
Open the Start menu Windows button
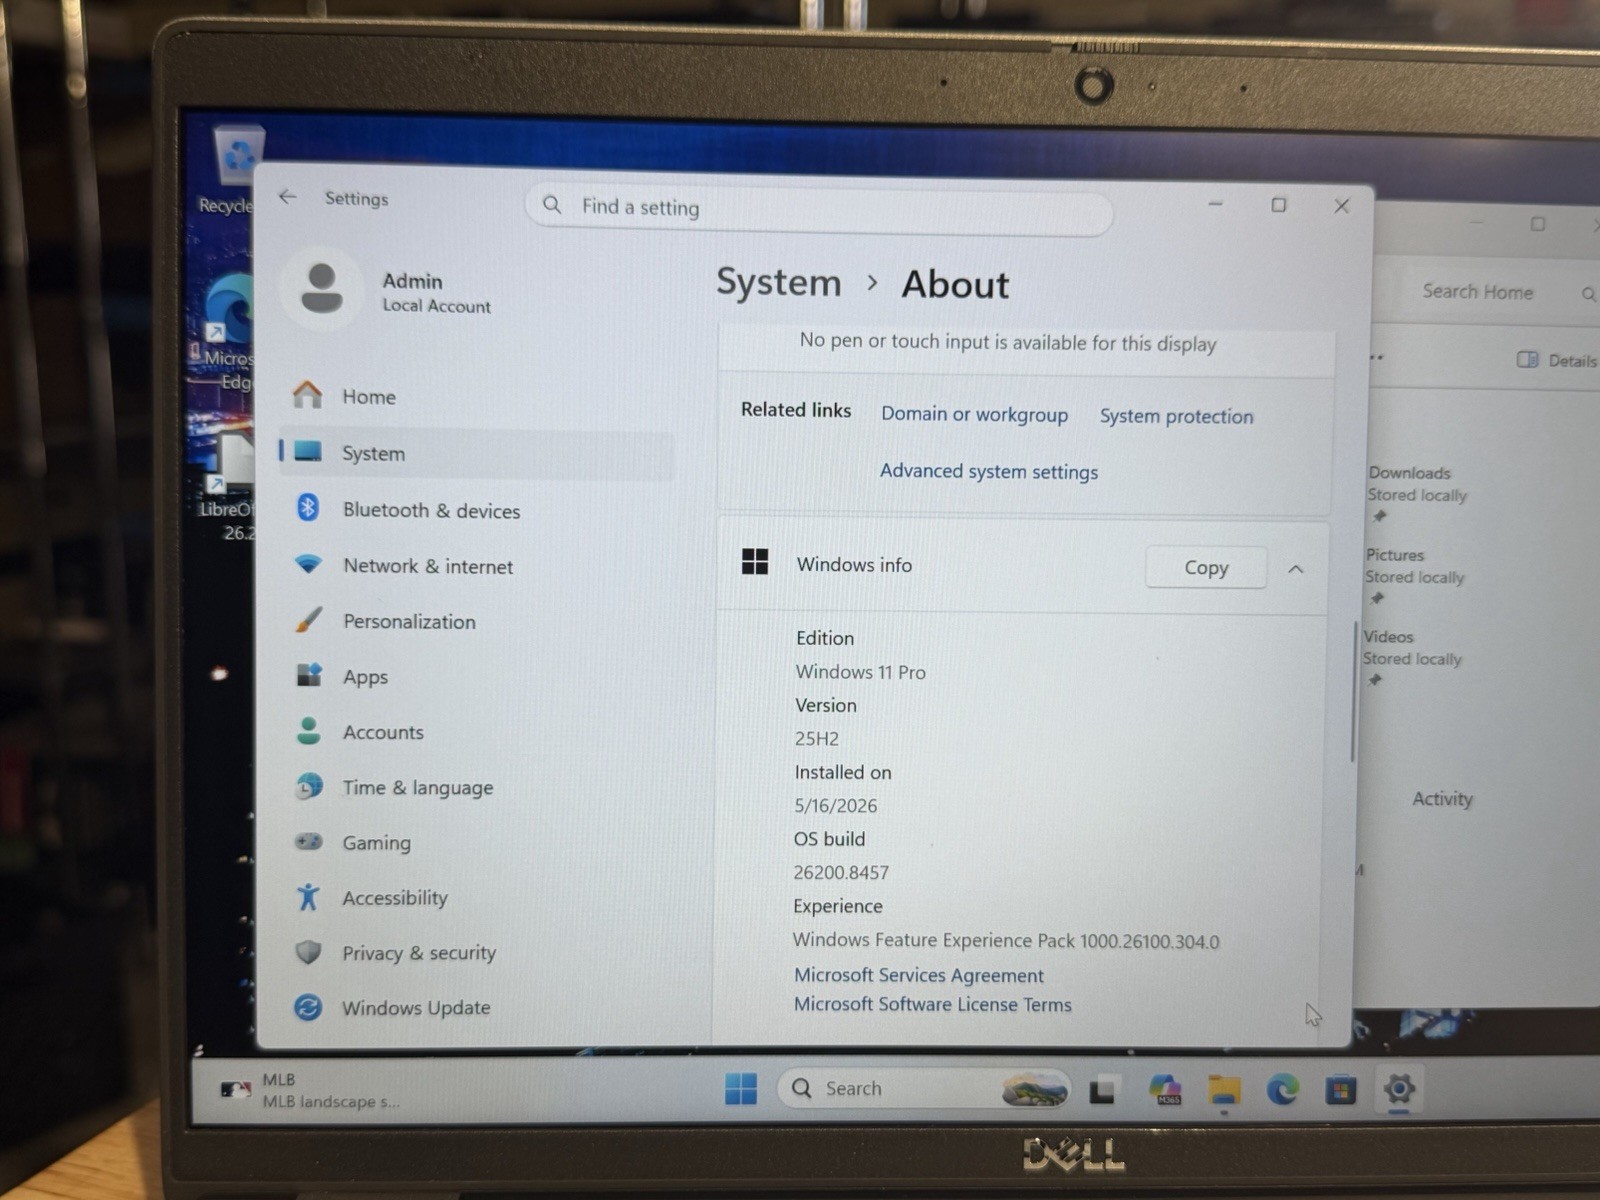tap(741, 1089)
